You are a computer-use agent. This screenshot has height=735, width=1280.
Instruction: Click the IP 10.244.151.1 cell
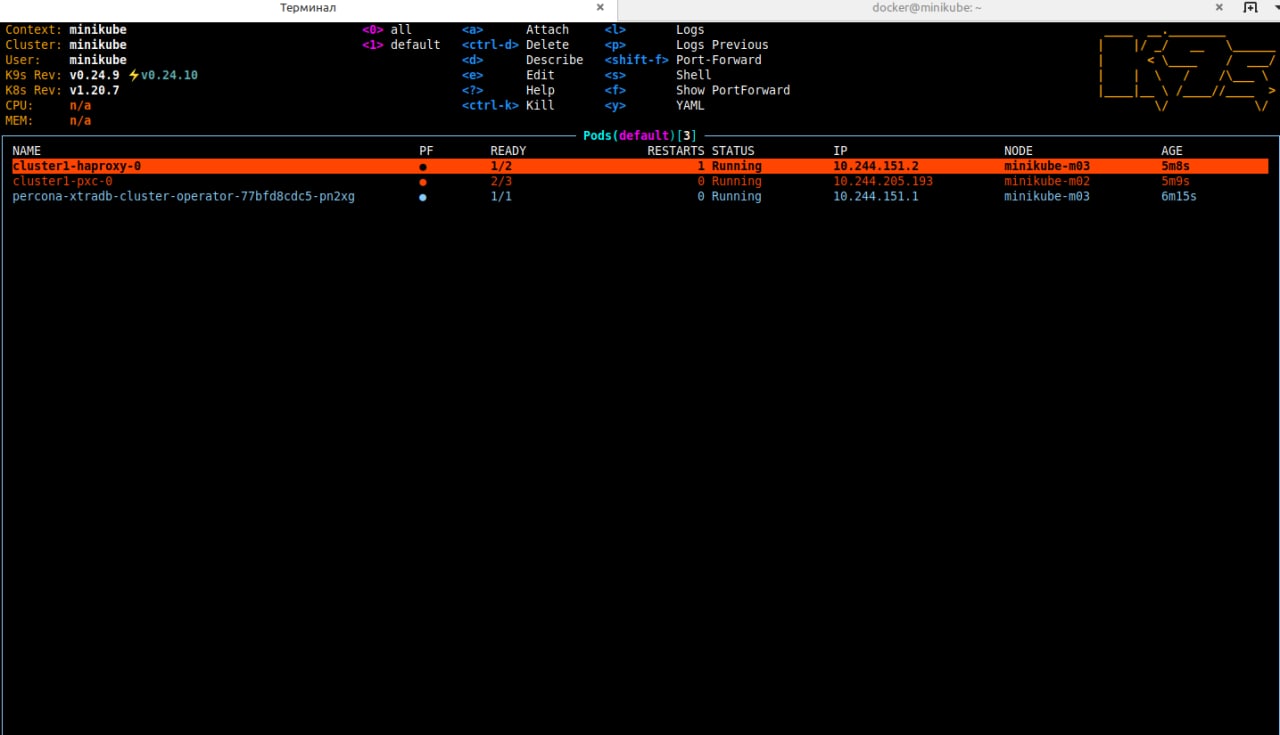point(876,196)
